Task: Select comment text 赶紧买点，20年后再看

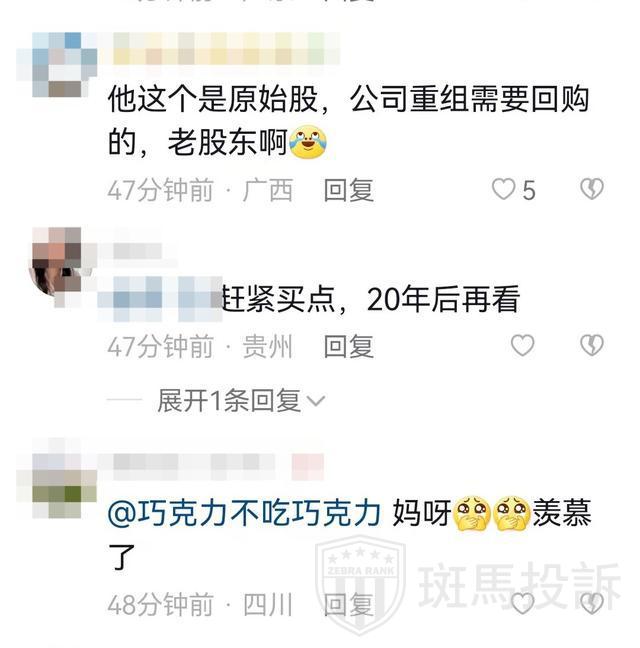Action: pos(371,299)
